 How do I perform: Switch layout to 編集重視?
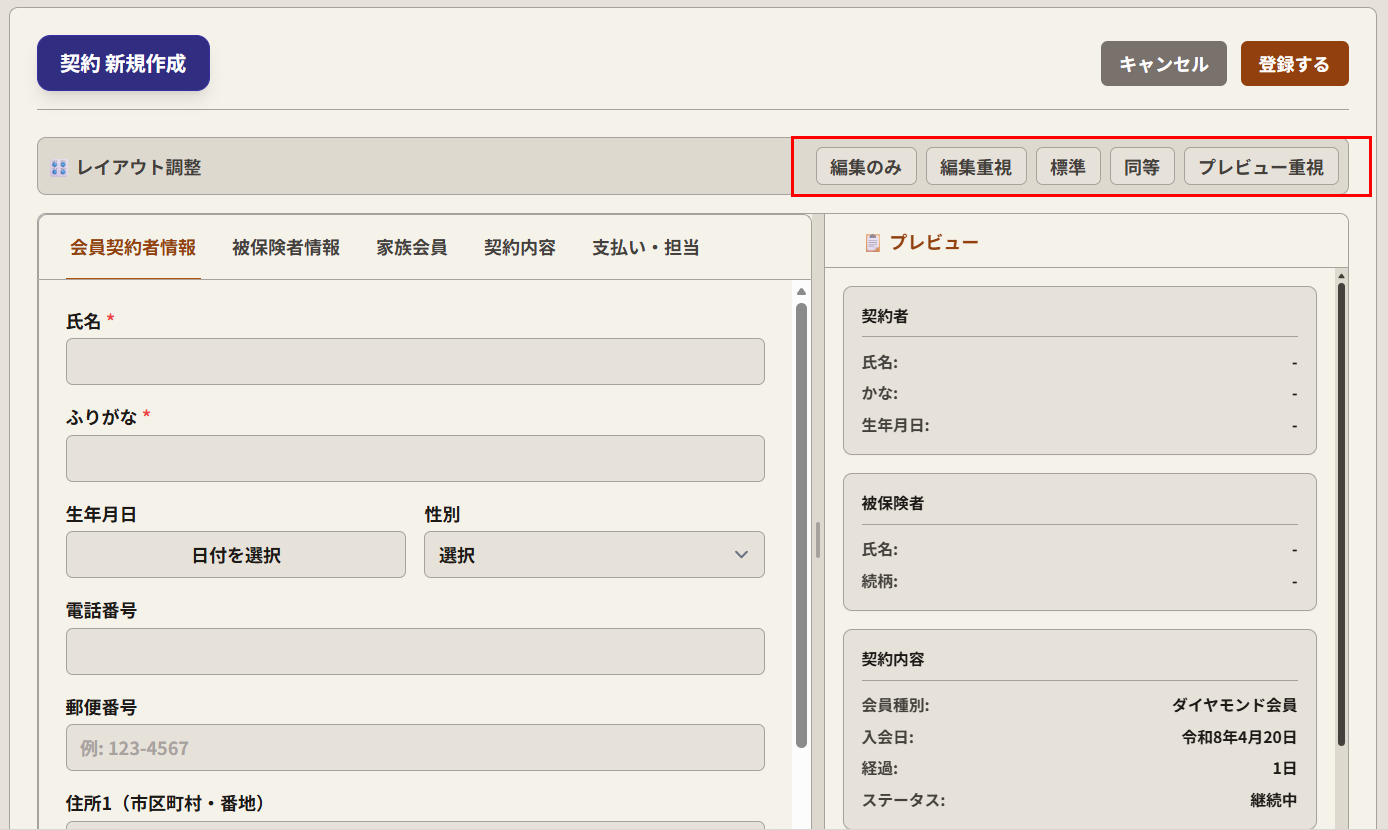click(x=975, y=167)
